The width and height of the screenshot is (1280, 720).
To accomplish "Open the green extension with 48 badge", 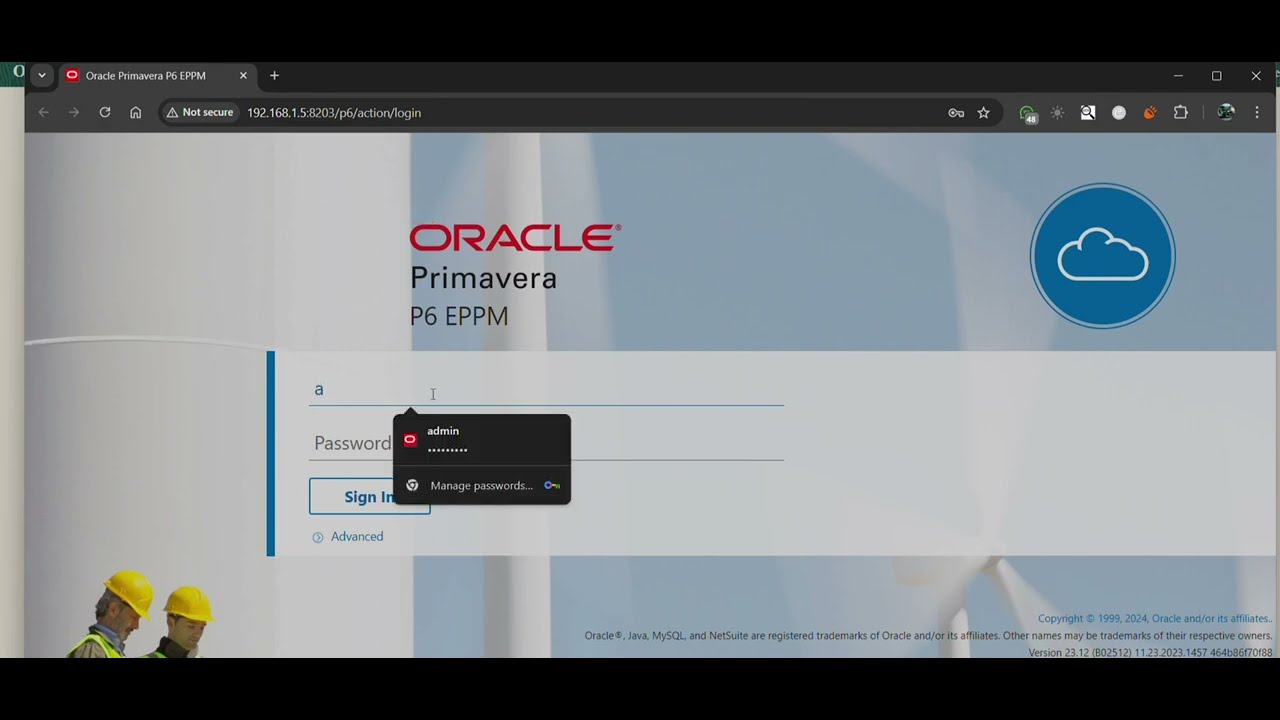I will 1027,113.
